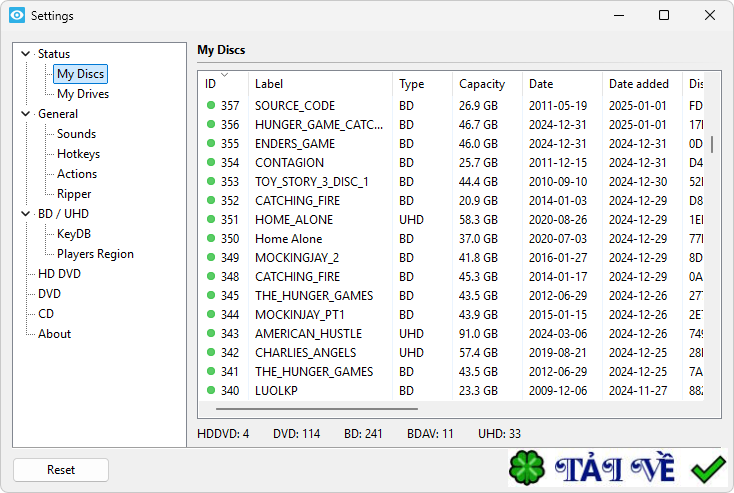This screenshot has height=493, width=734.
Task: Click green status dot for disc 340
Action: pos(211,390)
